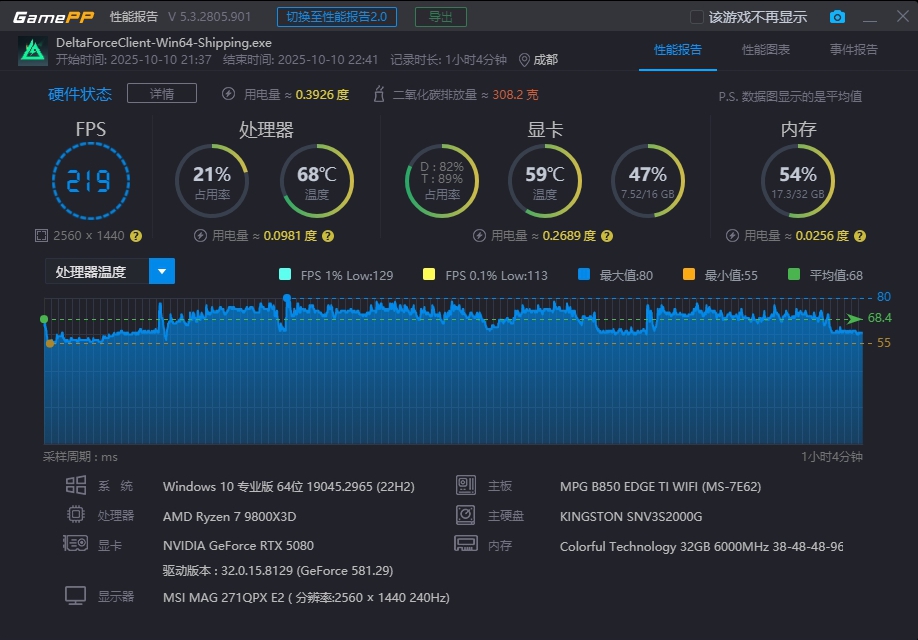918x640 pixels.
Task: Click the Delta Force game icon
Action: pyautogui.click(x=33, y=51)
